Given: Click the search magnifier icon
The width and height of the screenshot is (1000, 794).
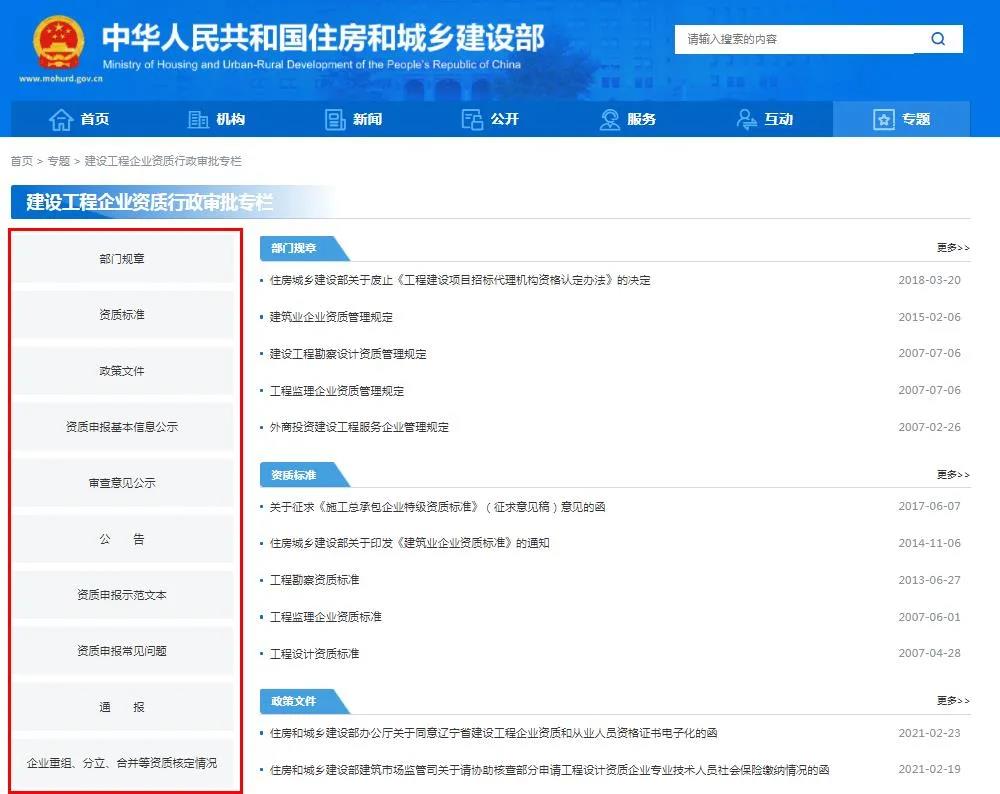Looking at the screenshot, I should pyautogui.click(x=938, y=39).
